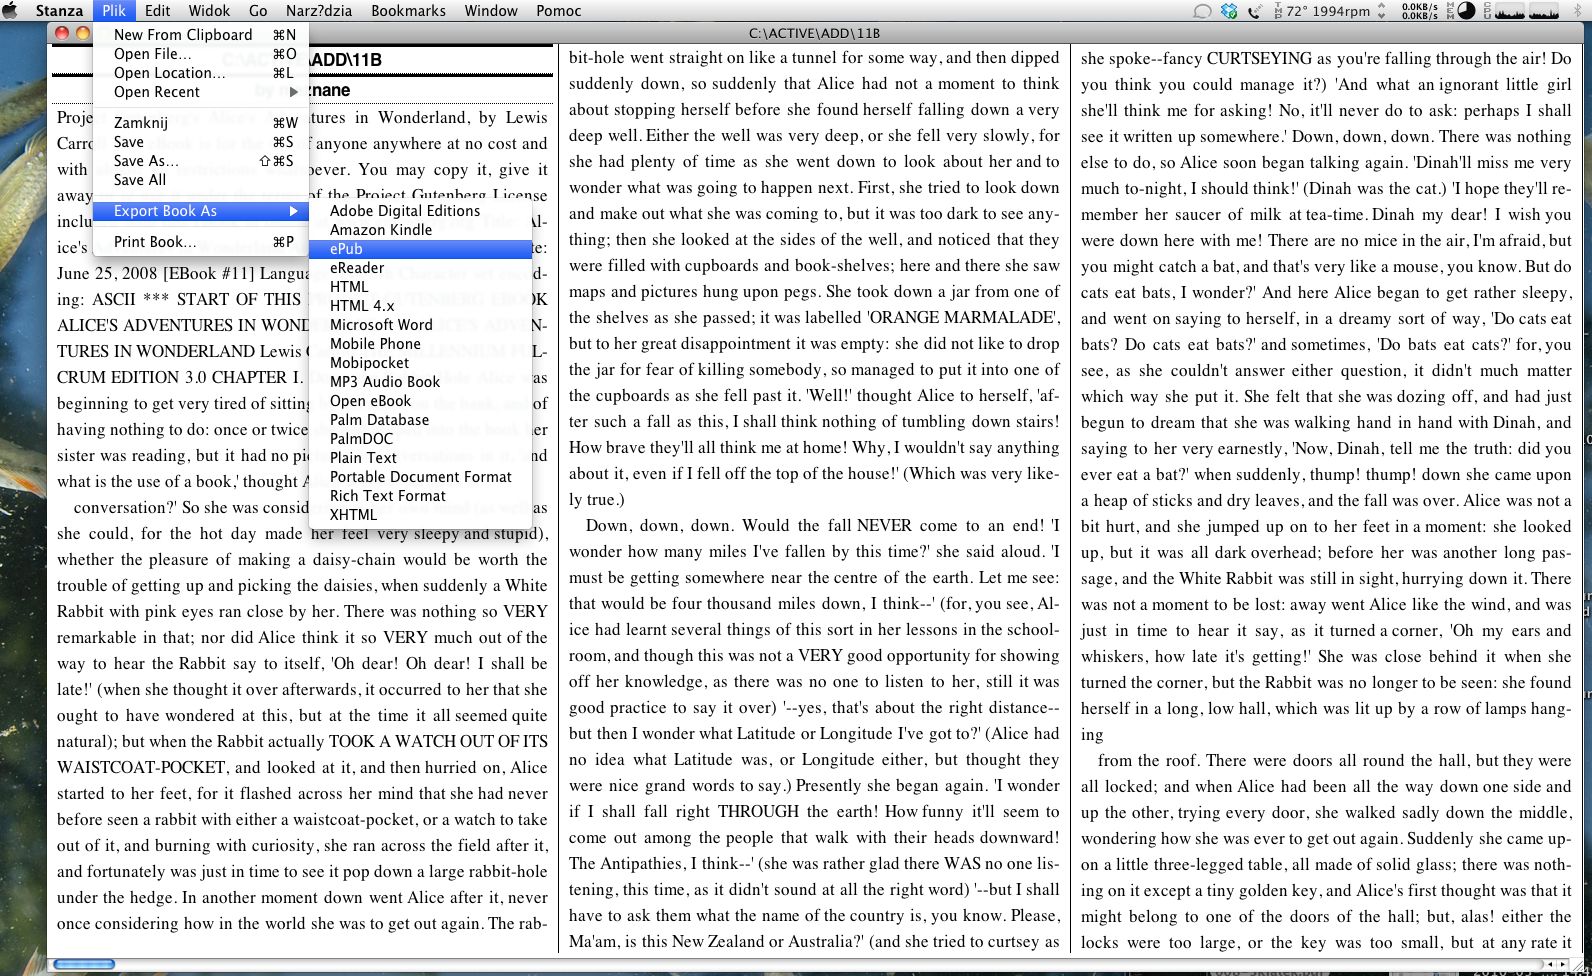Open the Apple menu

pos(12,10)
